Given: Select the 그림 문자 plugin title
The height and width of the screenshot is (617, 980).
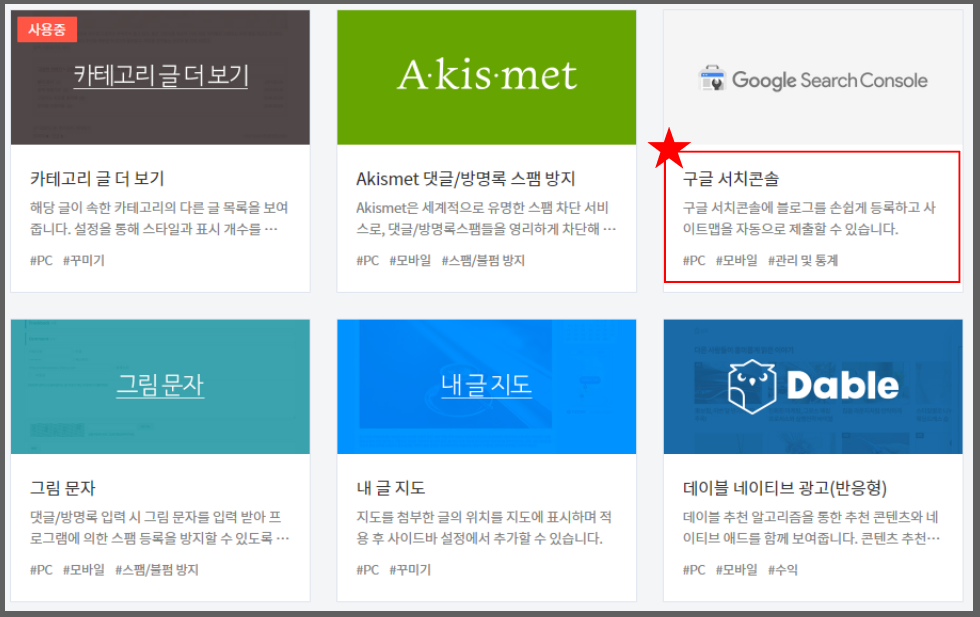Looking at the screenshot, I should click(62, 488).
